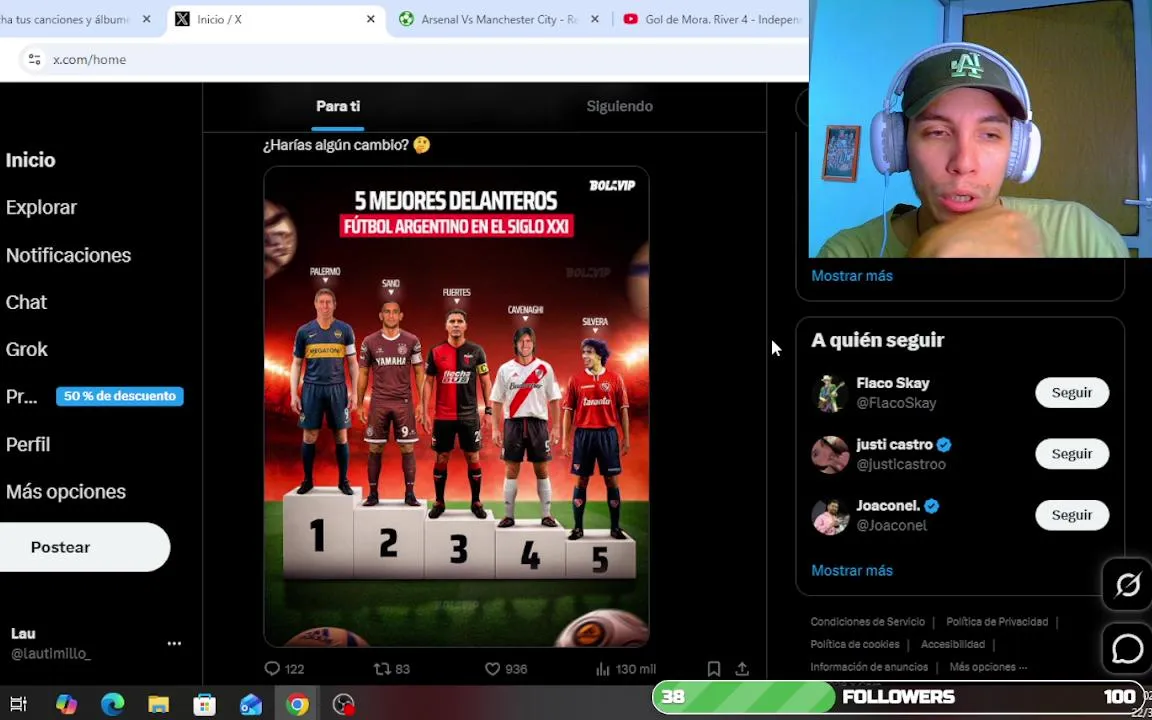This screenshot has height=720, width=1152.
Task: Click Mostrar más above A quién seguir
Action: (852, 276)
